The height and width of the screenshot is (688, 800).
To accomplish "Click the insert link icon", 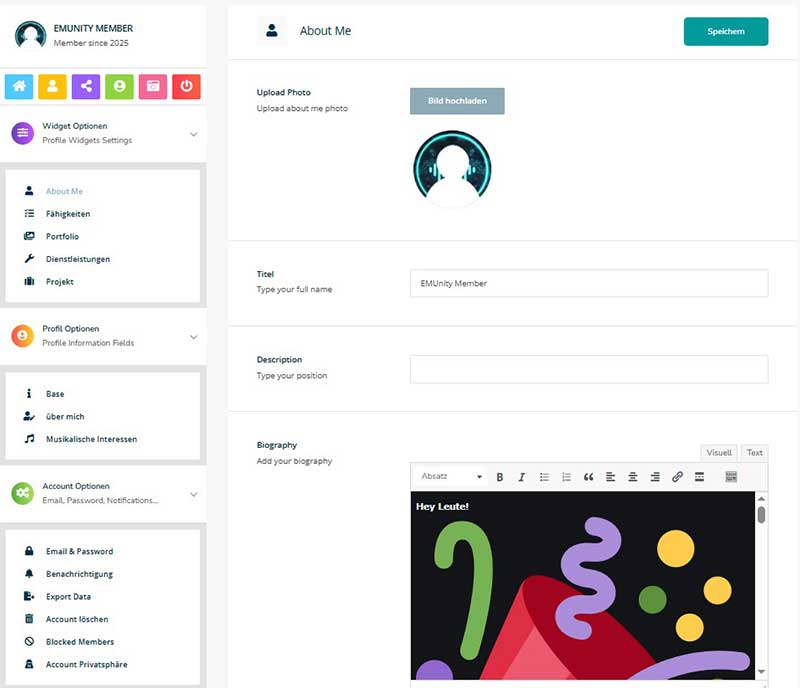I will pos(677,477).
